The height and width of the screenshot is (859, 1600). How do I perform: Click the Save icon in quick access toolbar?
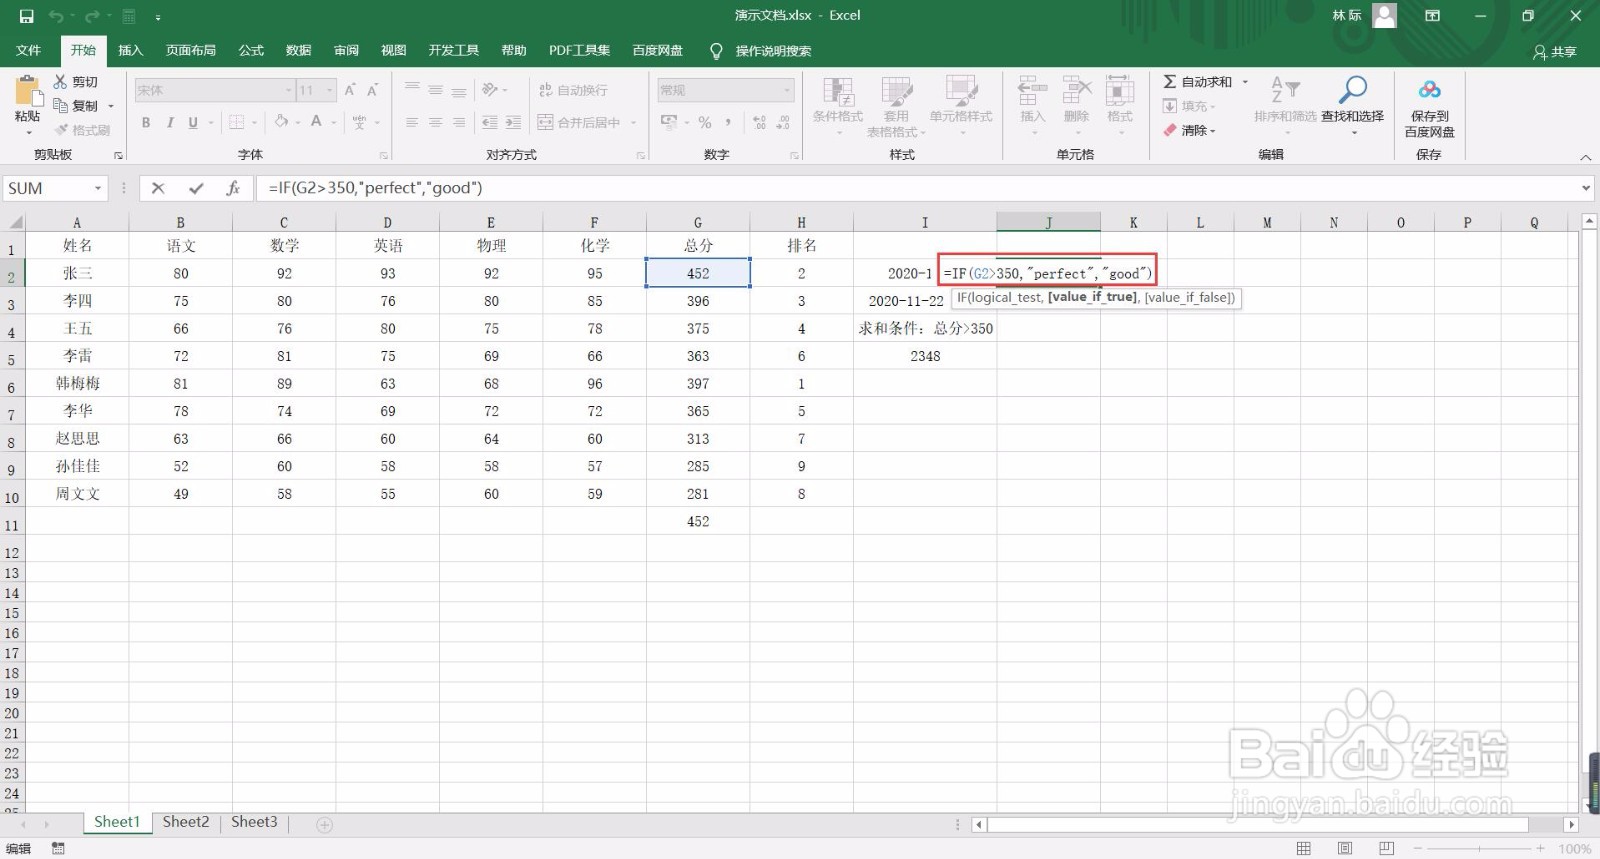pyautogui.click(x=27, y=16)
